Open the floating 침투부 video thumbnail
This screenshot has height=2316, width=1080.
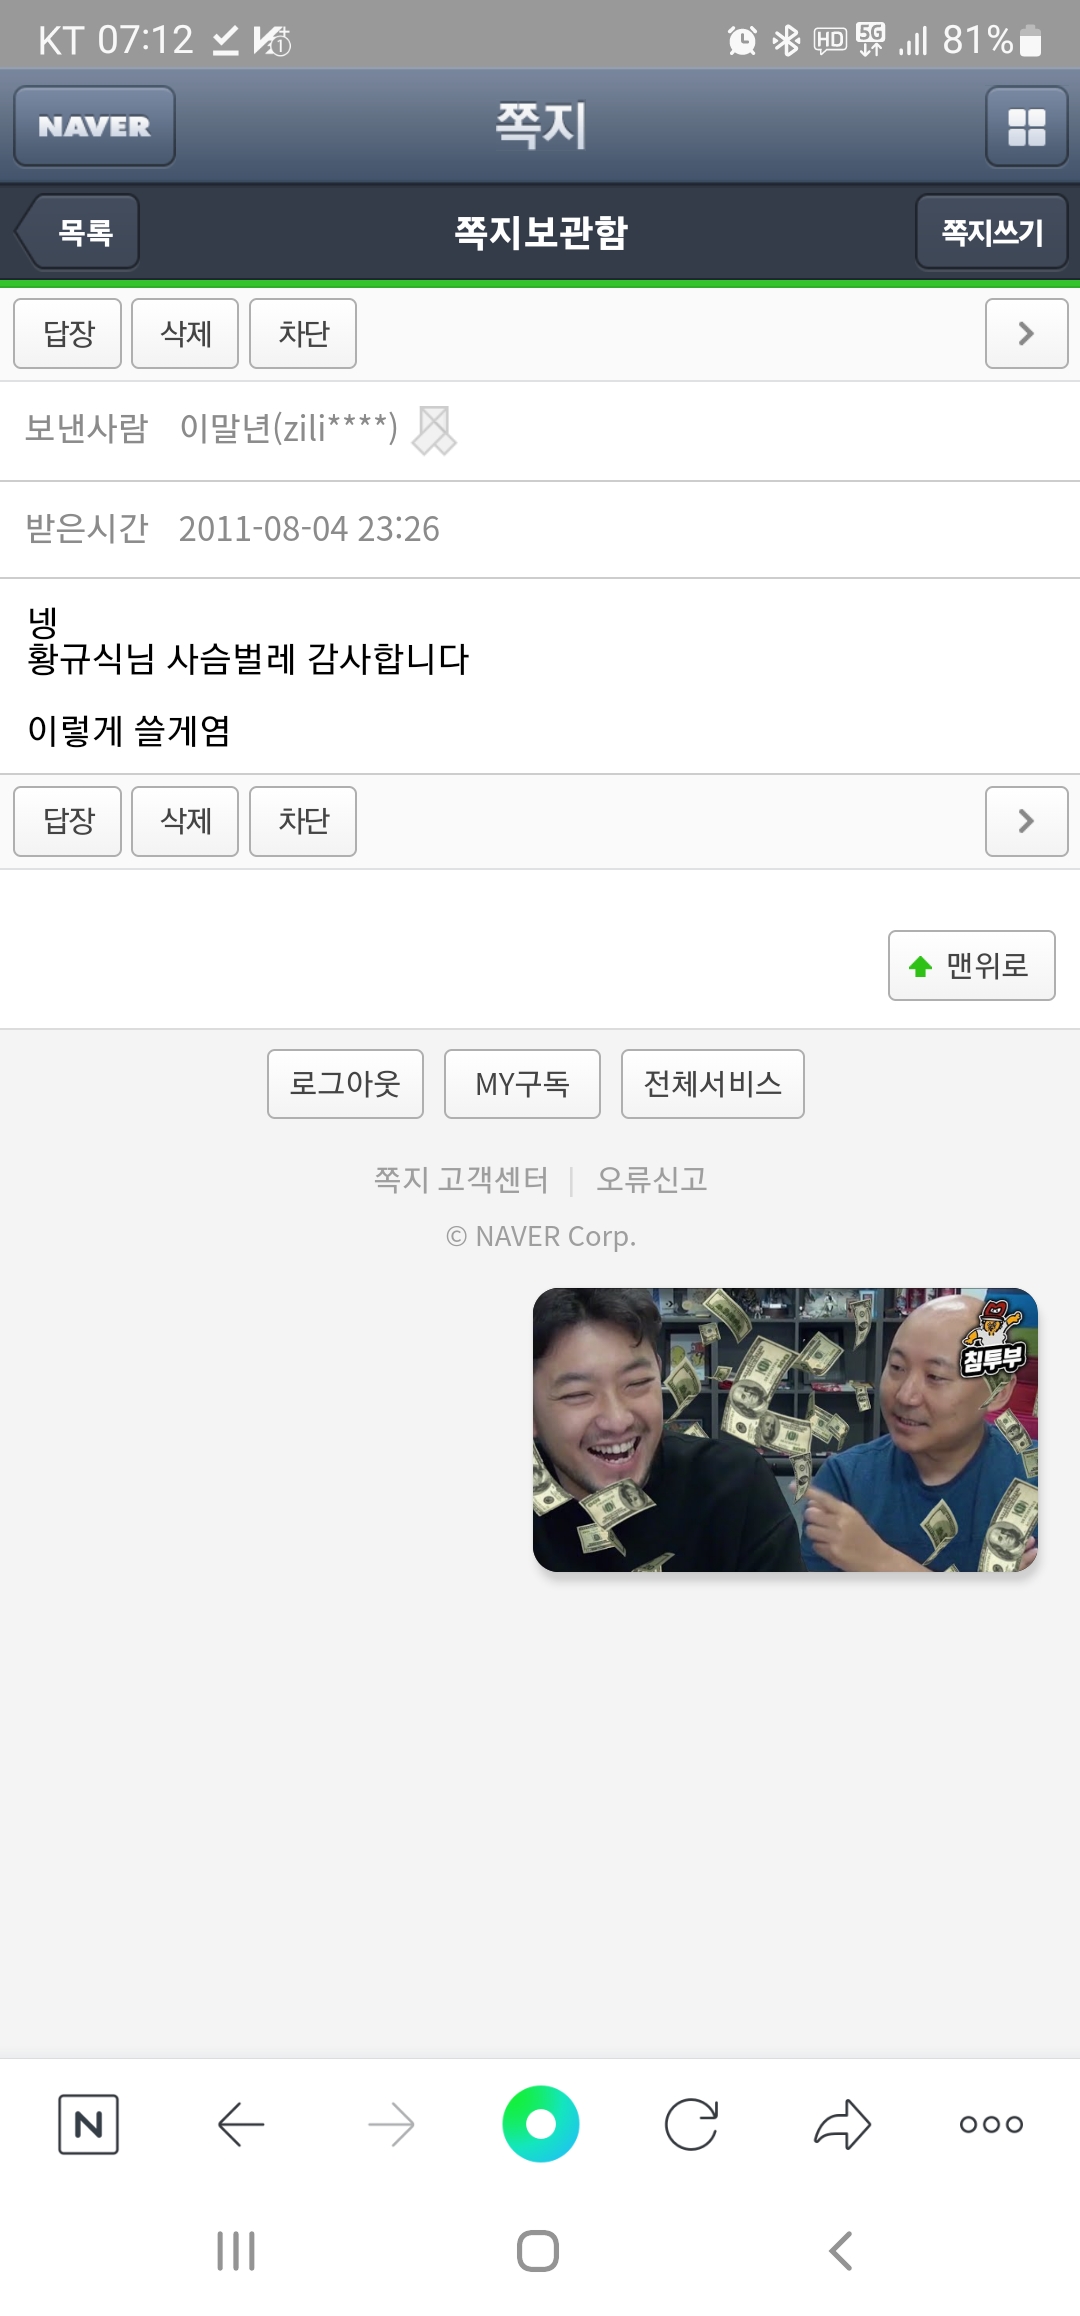[785, 1430]
